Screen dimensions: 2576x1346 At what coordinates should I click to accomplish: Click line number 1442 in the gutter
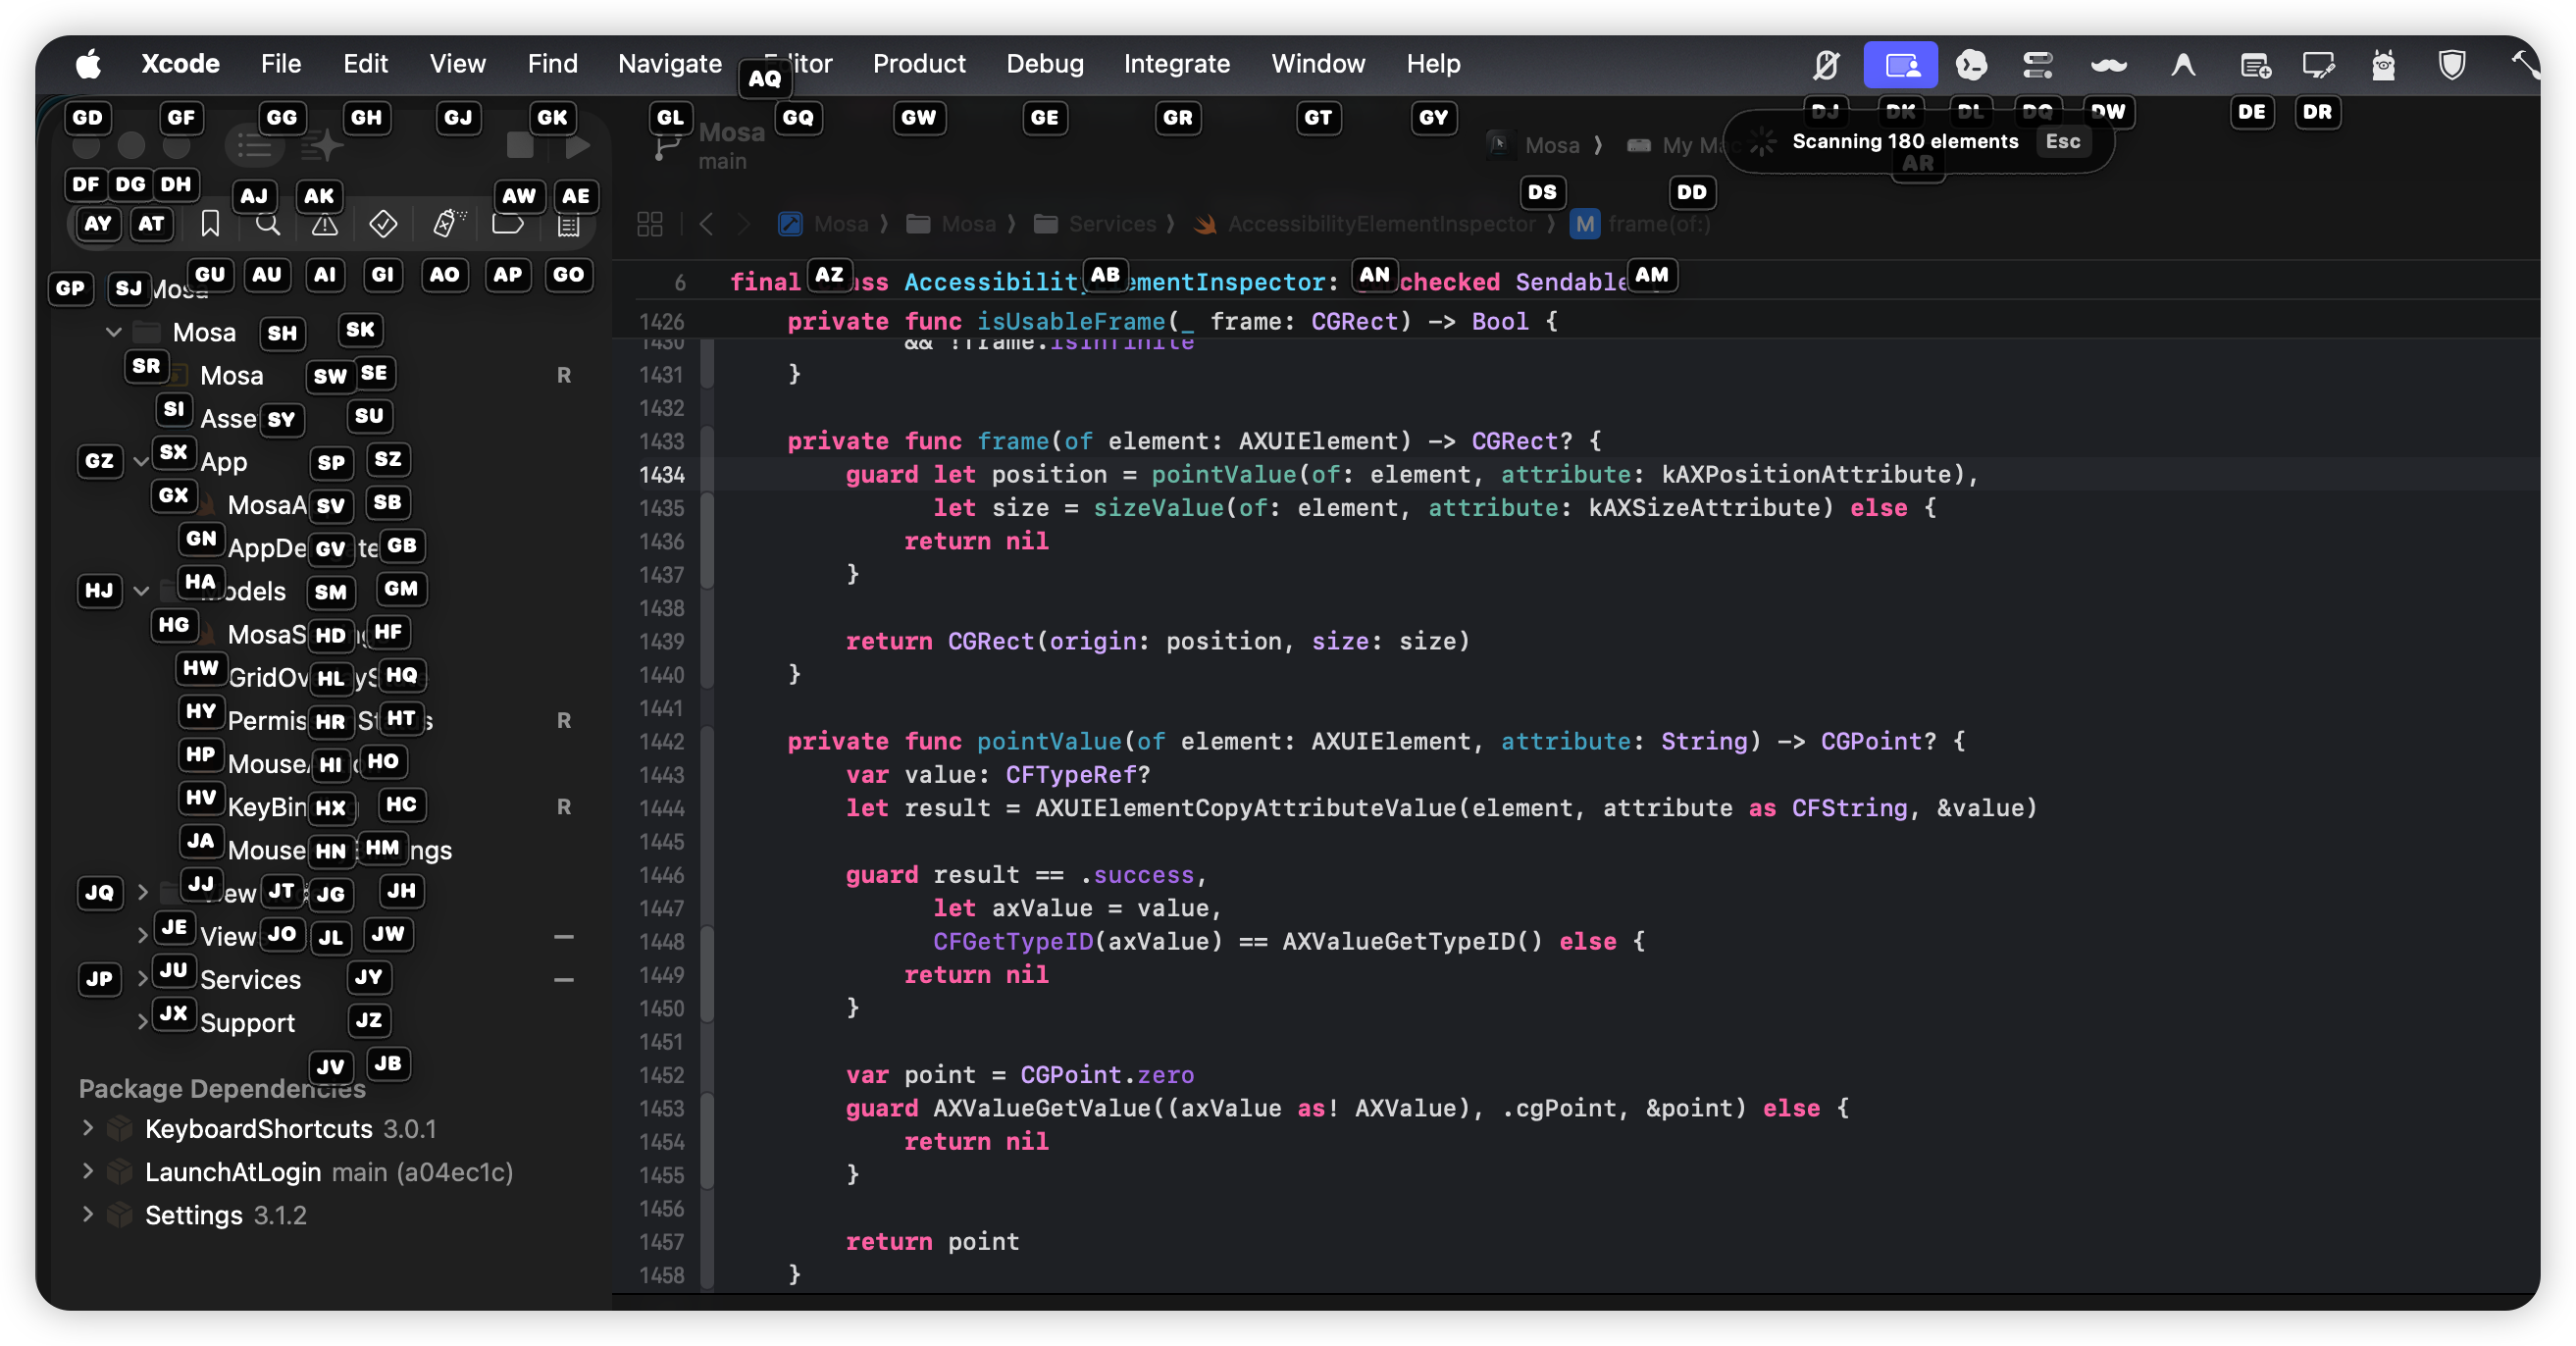tap(662, 741)
